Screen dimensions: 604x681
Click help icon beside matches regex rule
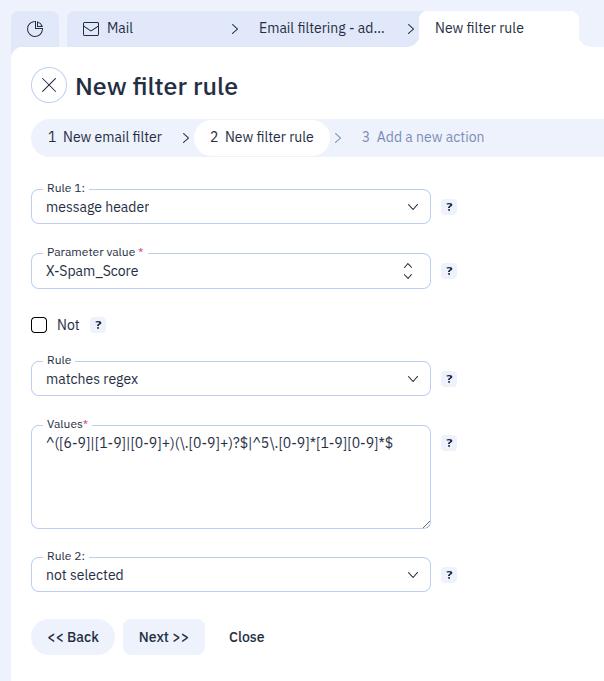point(449,379)
